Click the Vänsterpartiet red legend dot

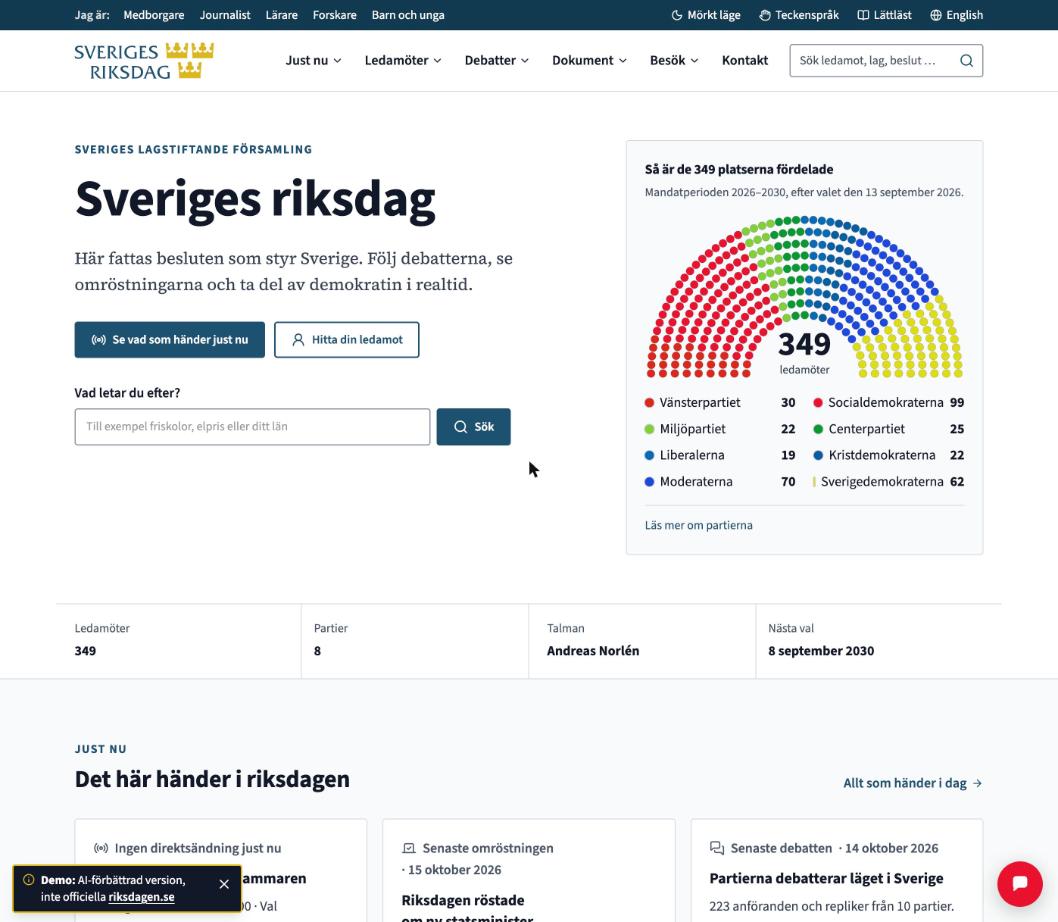point(649,403)
